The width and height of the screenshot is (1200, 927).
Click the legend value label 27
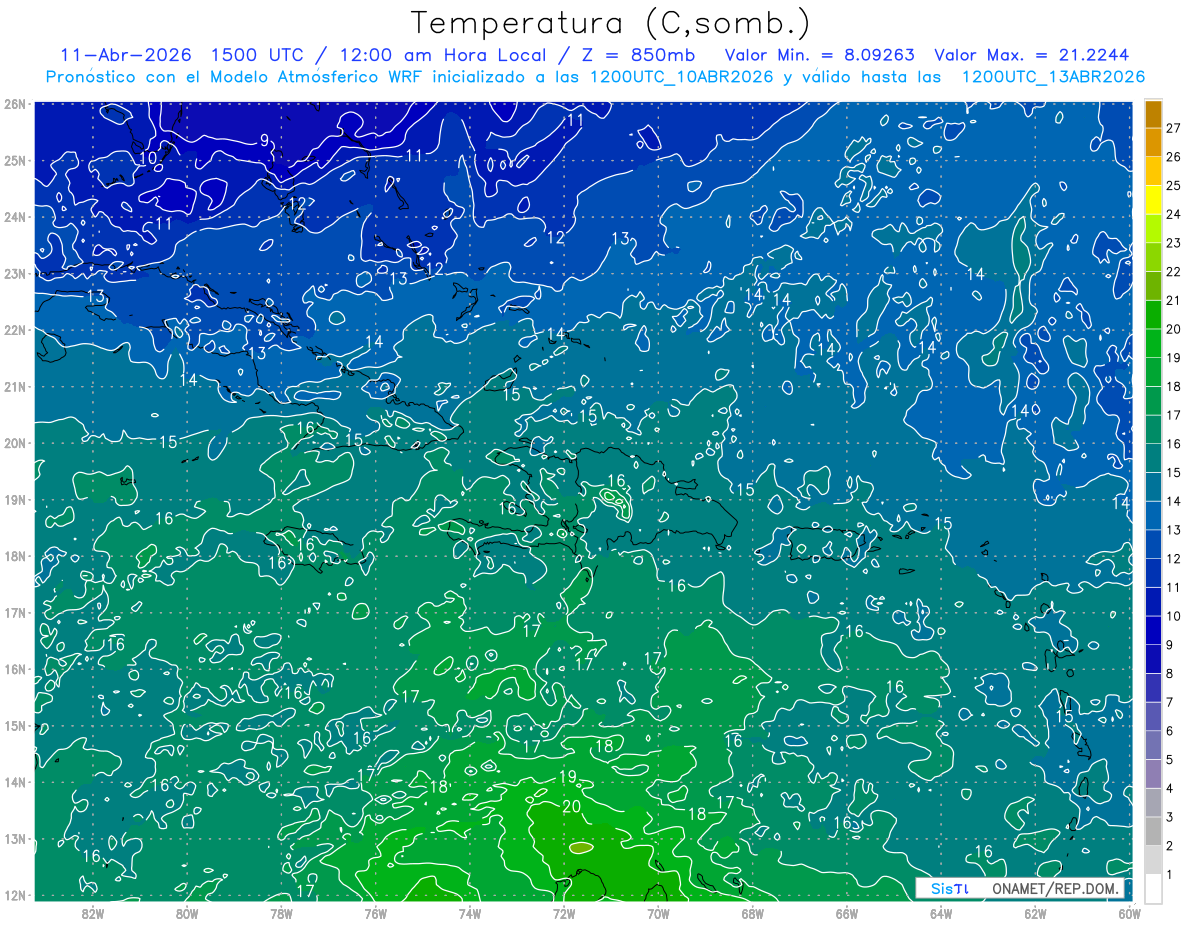(1173, 127)
